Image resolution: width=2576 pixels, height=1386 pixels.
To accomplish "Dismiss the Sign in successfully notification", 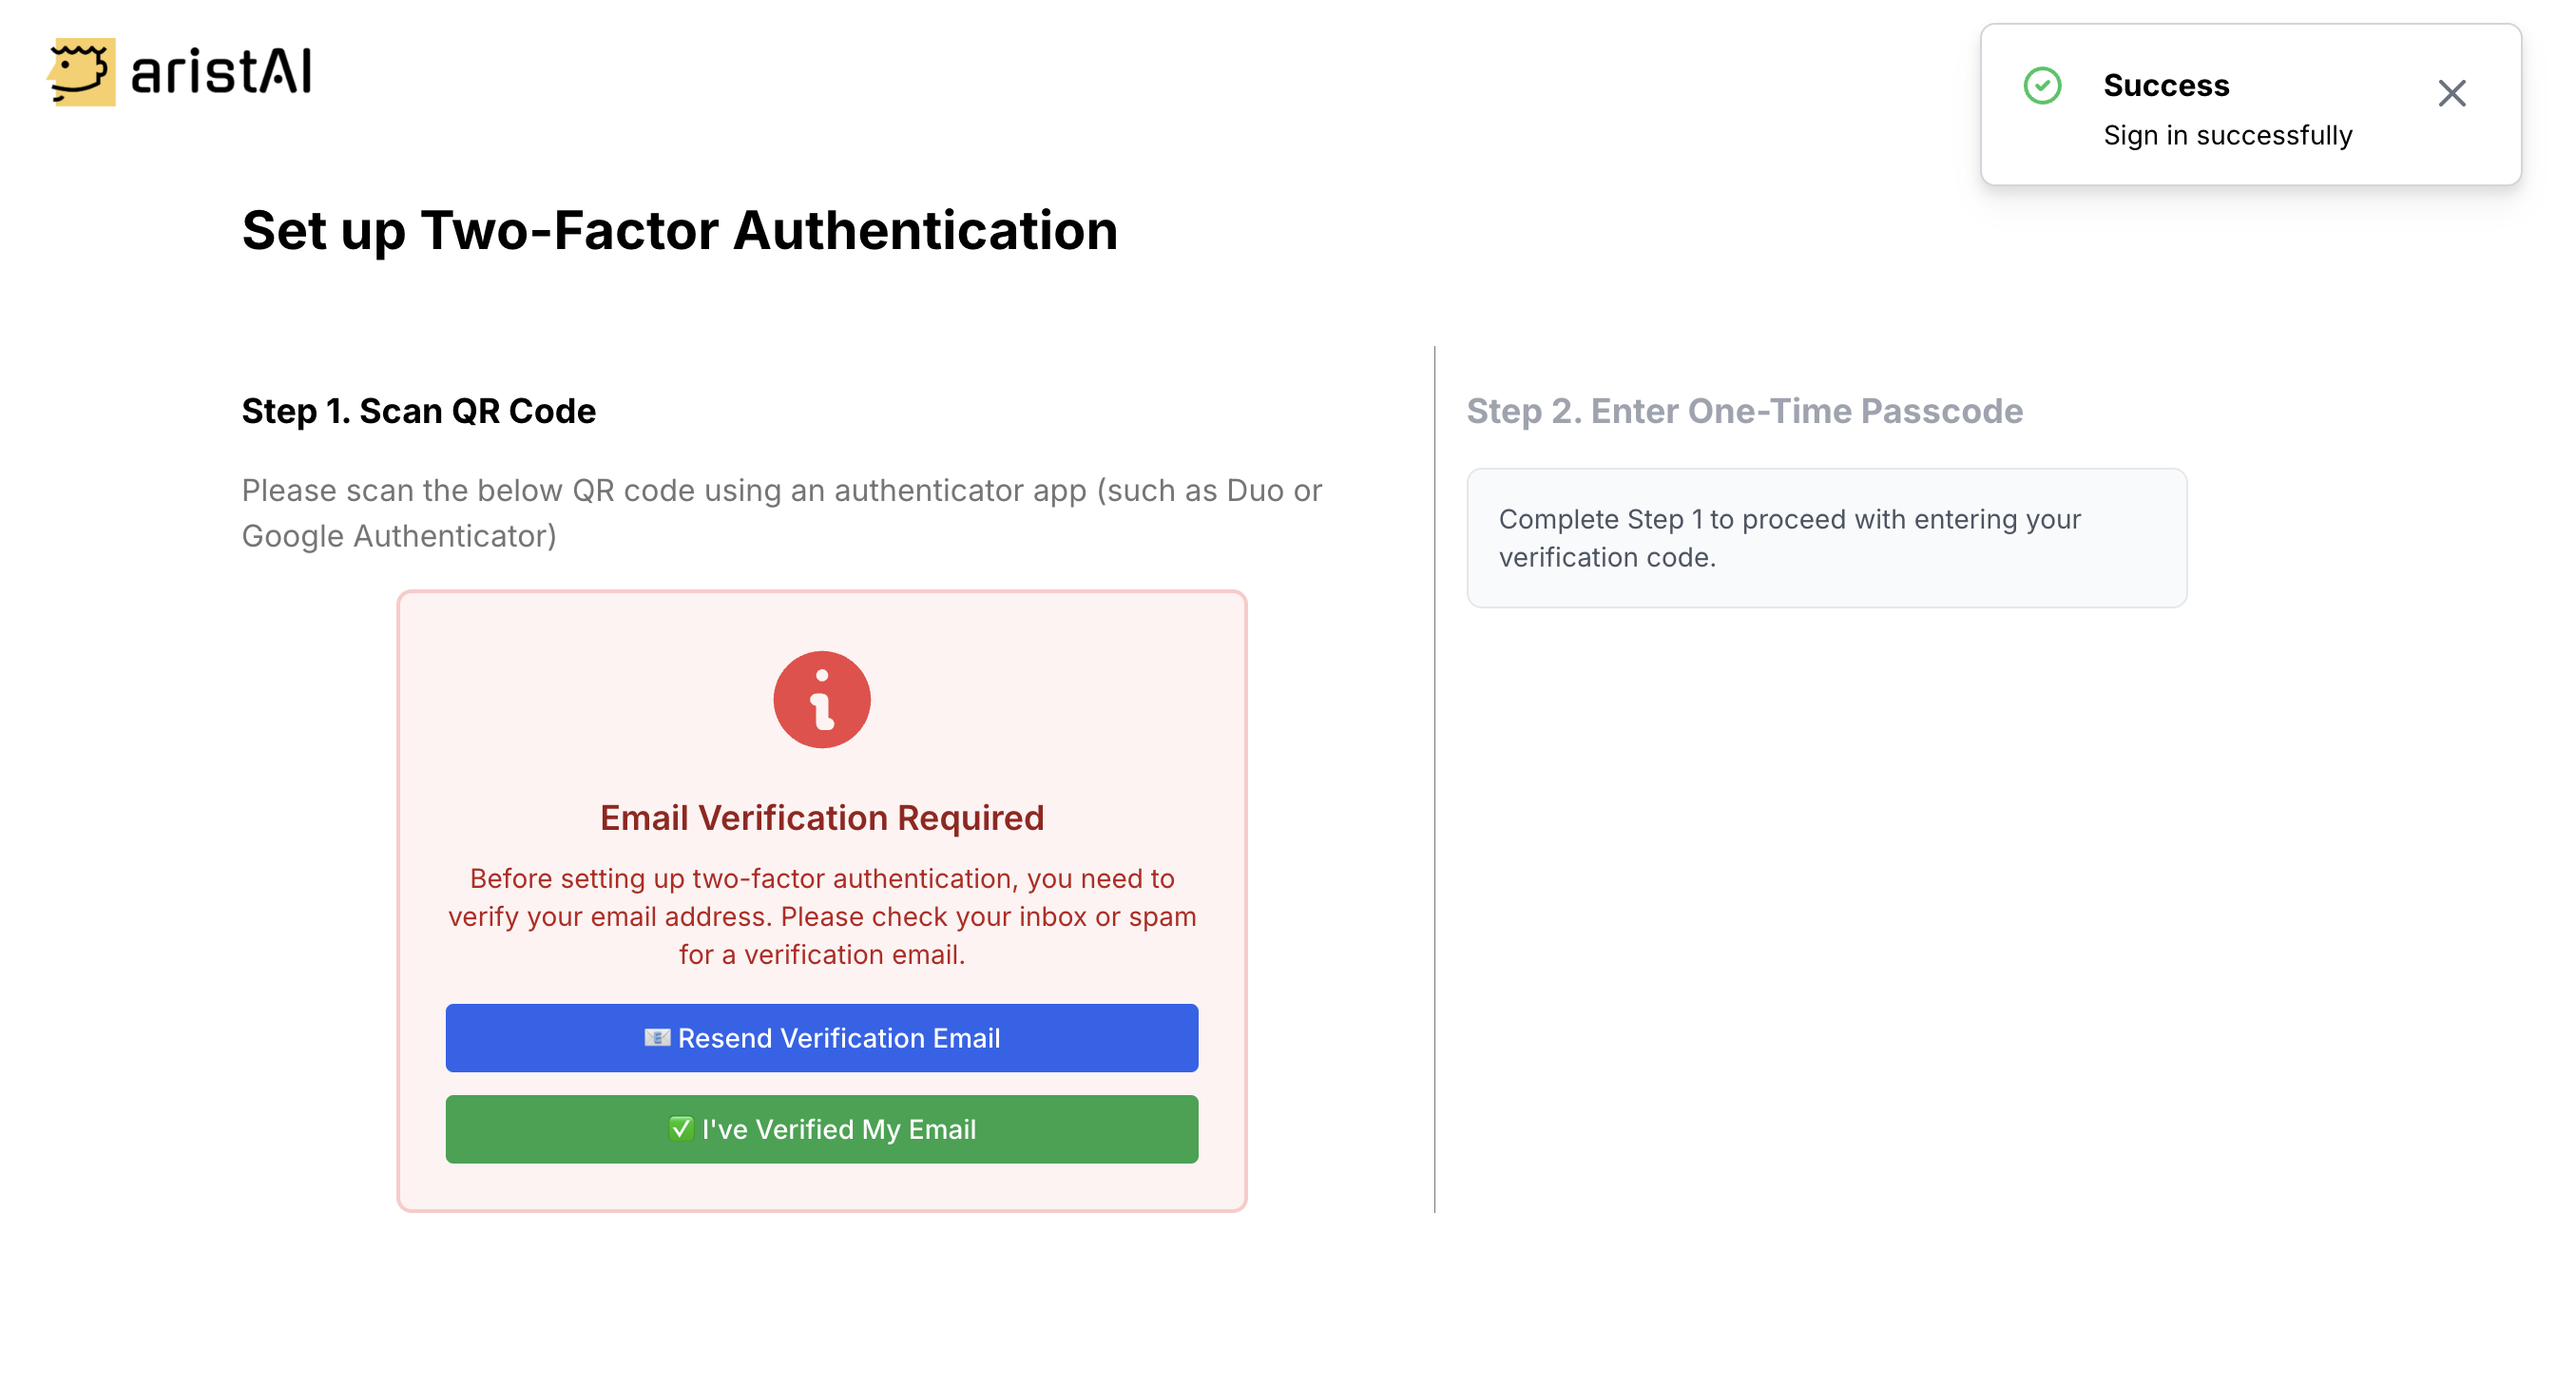I will click(2453, 92).
